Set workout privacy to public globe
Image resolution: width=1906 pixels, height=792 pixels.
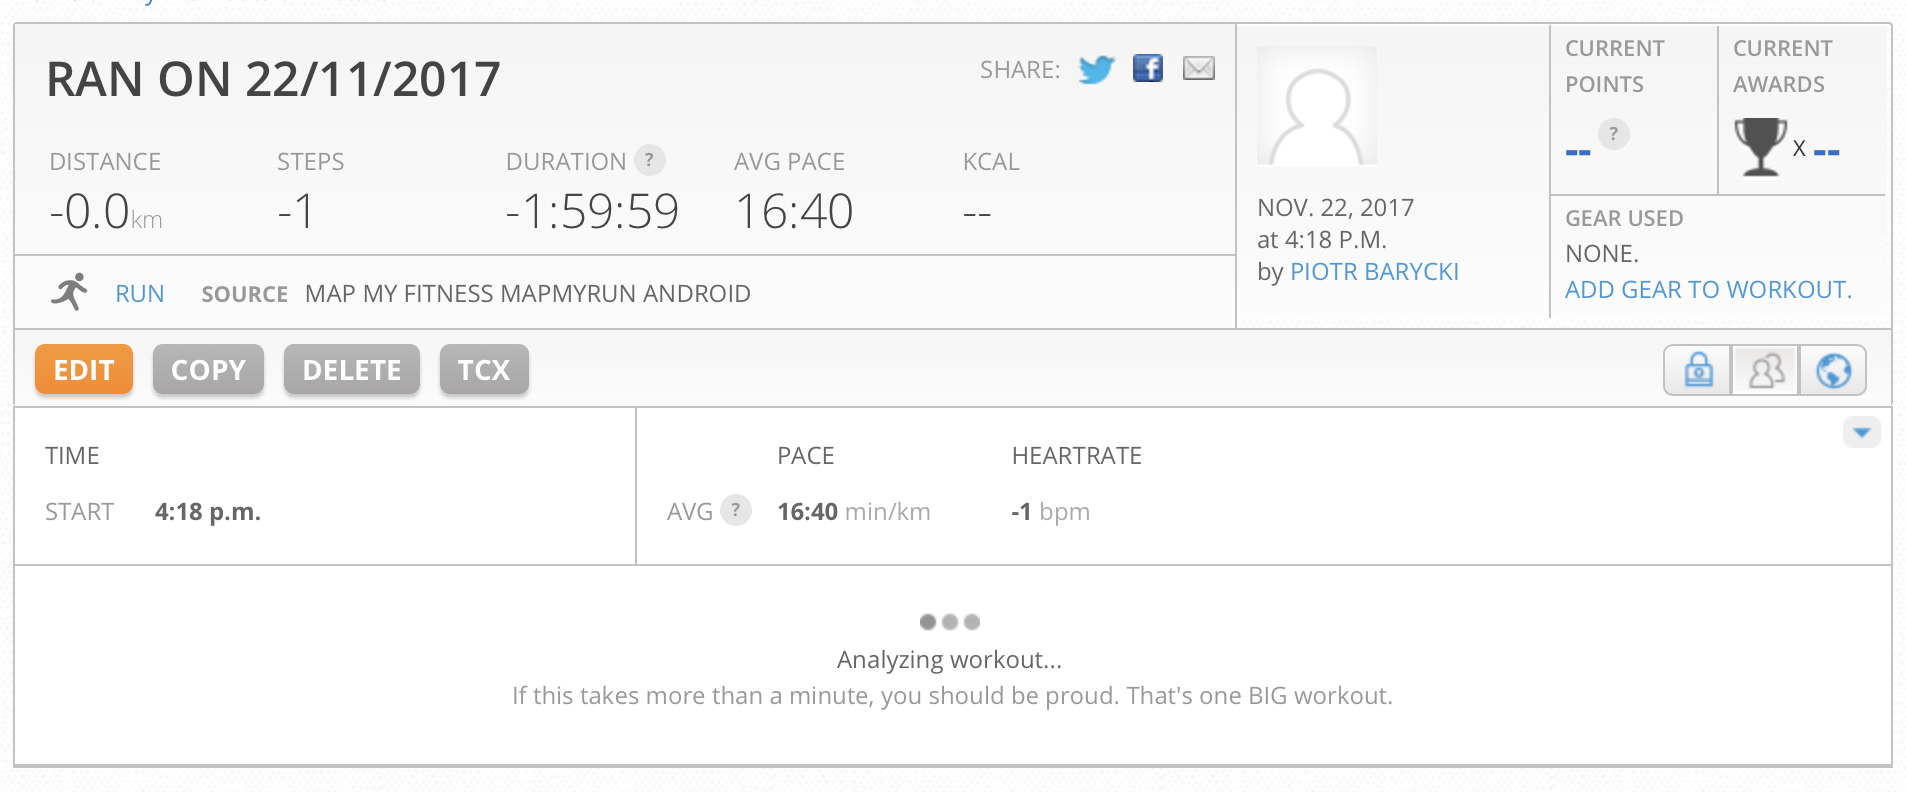click(1833, 370)
